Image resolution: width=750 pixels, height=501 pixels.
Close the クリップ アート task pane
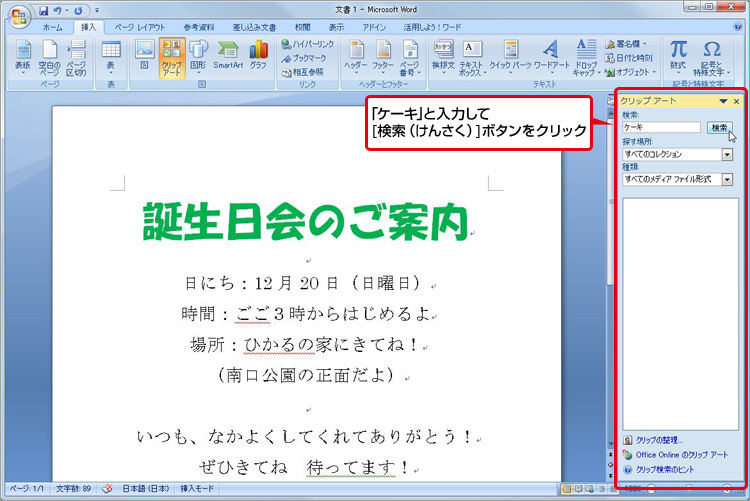pos(737,101)
